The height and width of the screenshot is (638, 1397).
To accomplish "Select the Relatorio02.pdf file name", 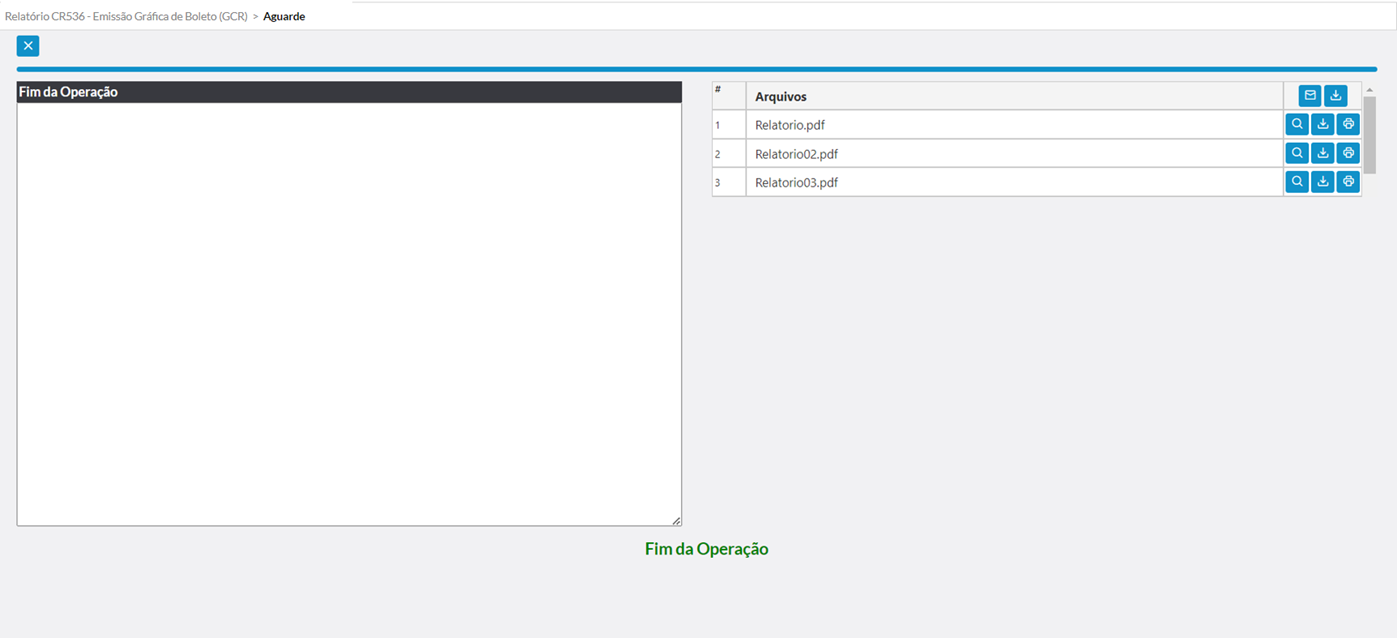I will tap(796, 154).
